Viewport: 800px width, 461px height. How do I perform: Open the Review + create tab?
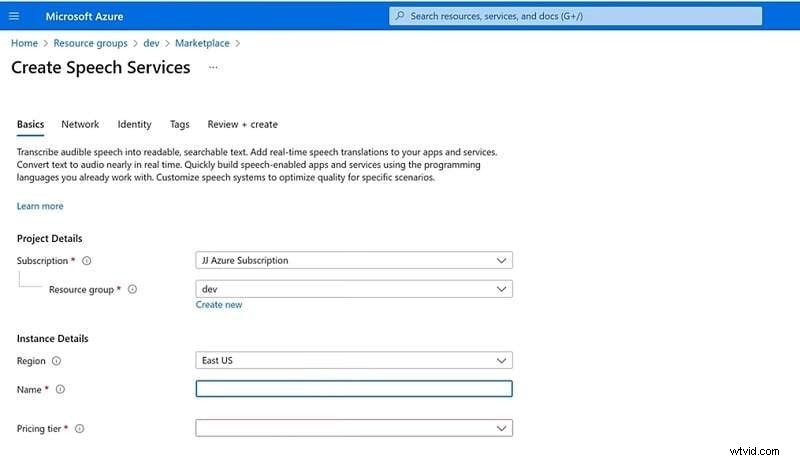242,124
